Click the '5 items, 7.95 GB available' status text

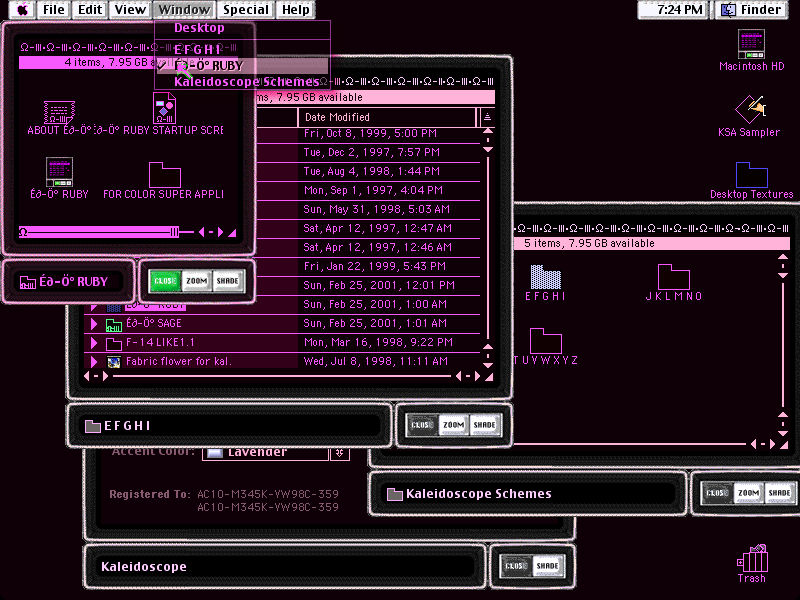[x=589, y=243]
